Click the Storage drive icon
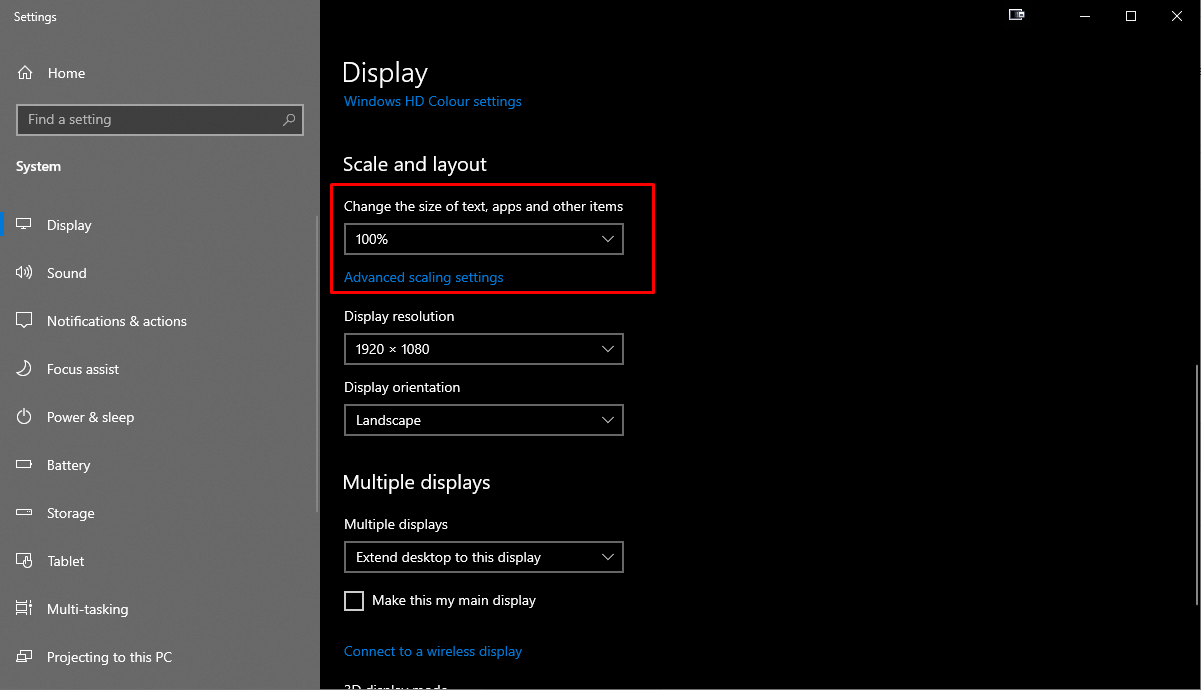 click(25, 513)
